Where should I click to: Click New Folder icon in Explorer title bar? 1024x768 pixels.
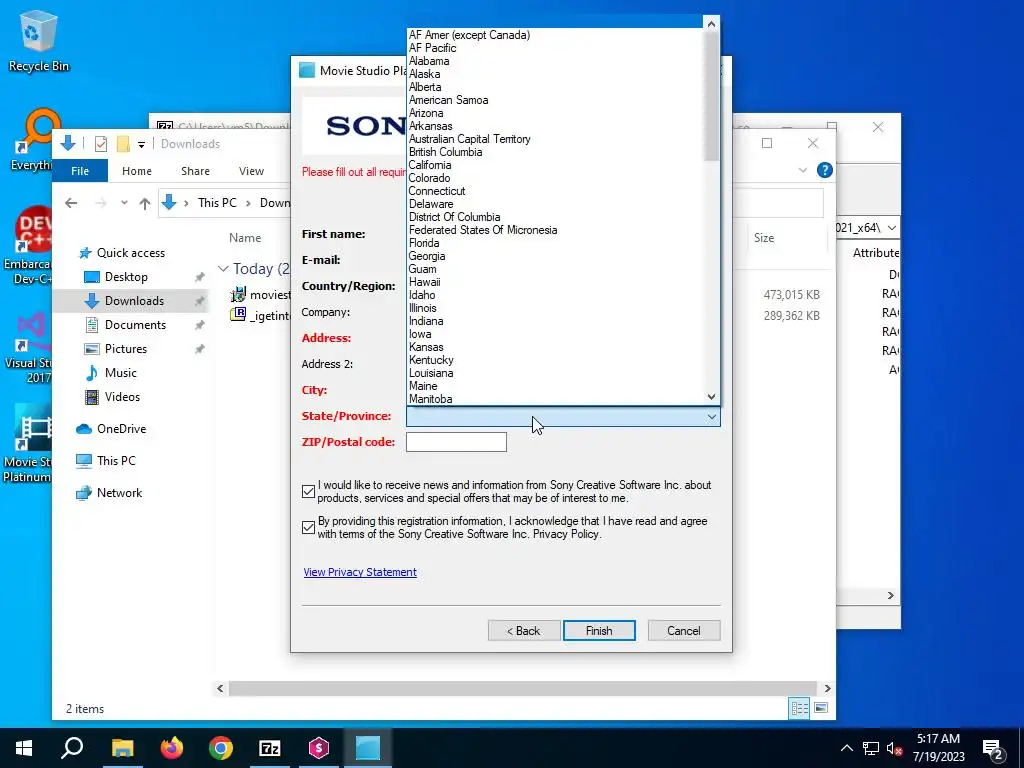[123, 144]
